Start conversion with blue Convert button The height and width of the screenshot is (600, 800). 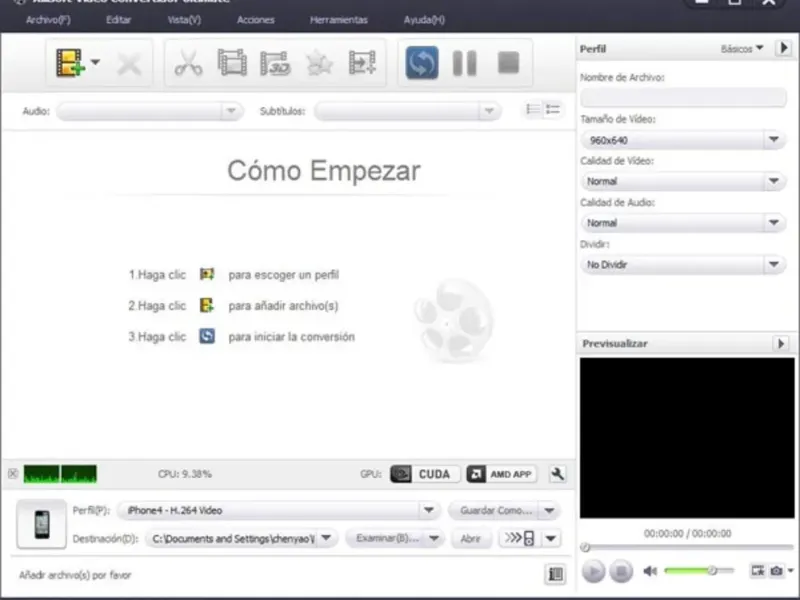tap(422, 63)
